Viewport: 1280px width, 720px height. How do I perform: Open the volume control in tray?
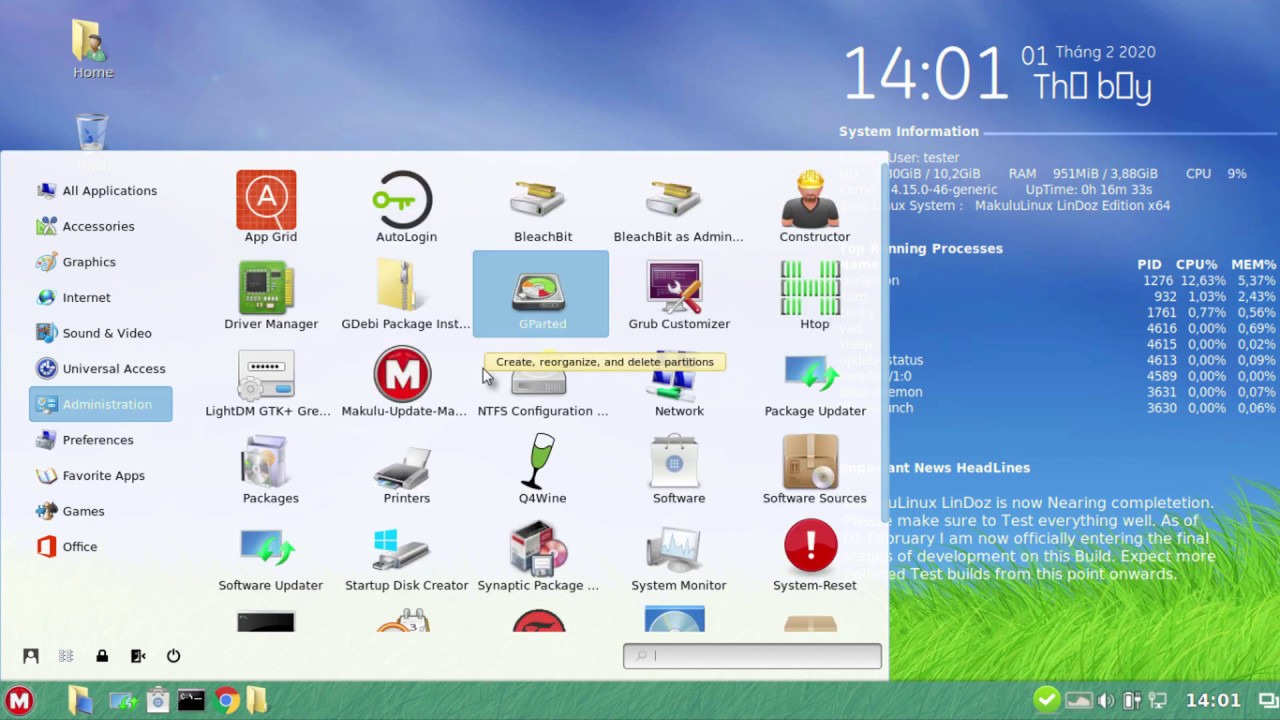pyautogui.click(x=1106, y=701)
